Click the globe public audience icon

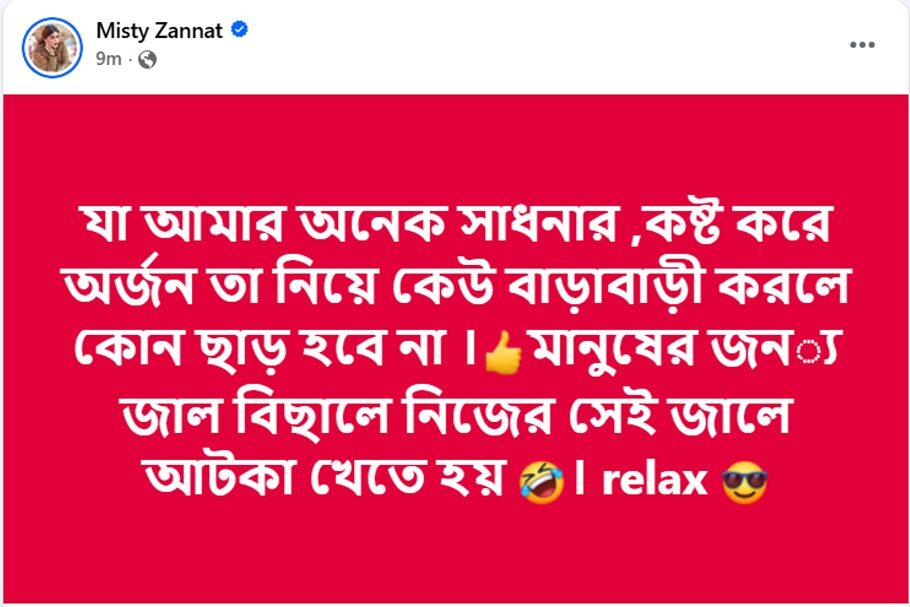pos(147,59)
